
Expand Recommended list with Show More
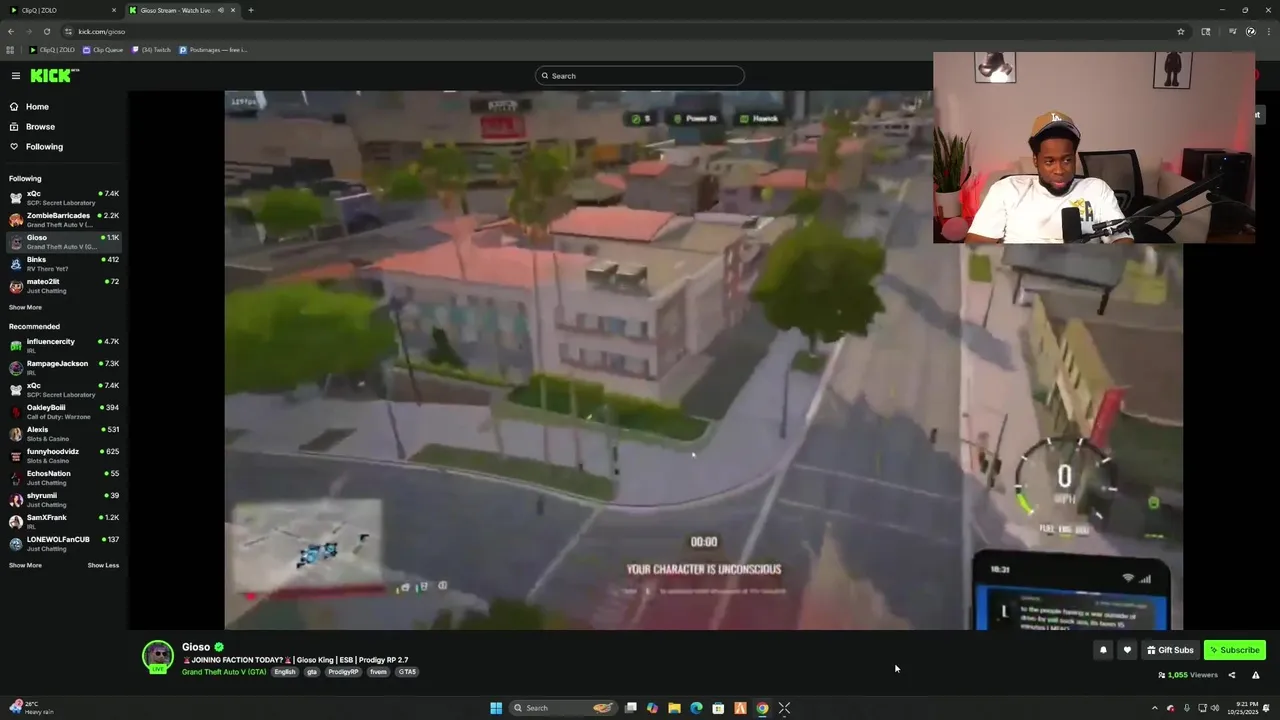point(25,566)
